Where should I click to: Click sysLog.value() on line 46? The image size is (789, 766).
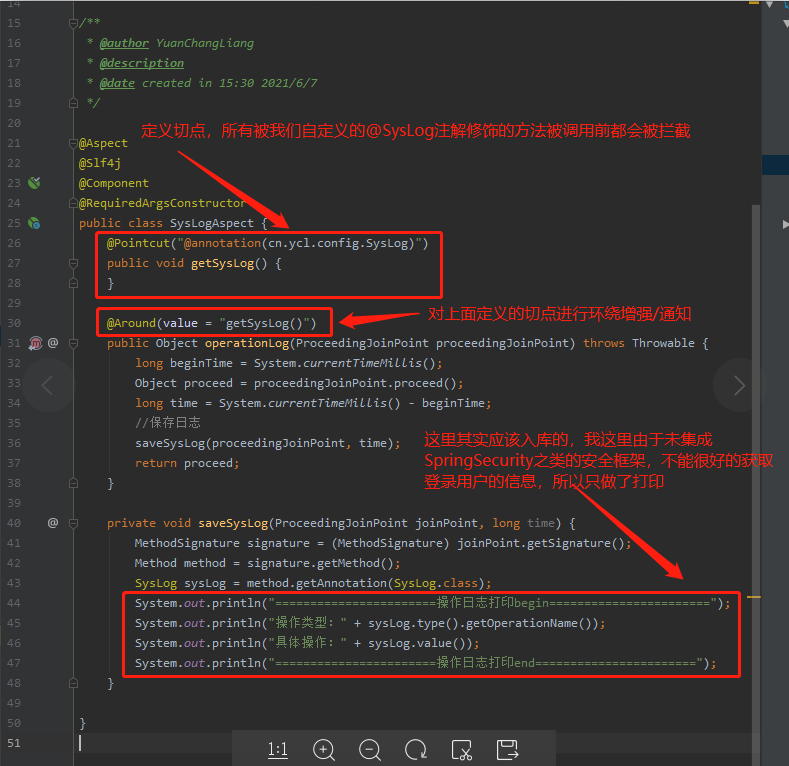[x=418, y=643]
